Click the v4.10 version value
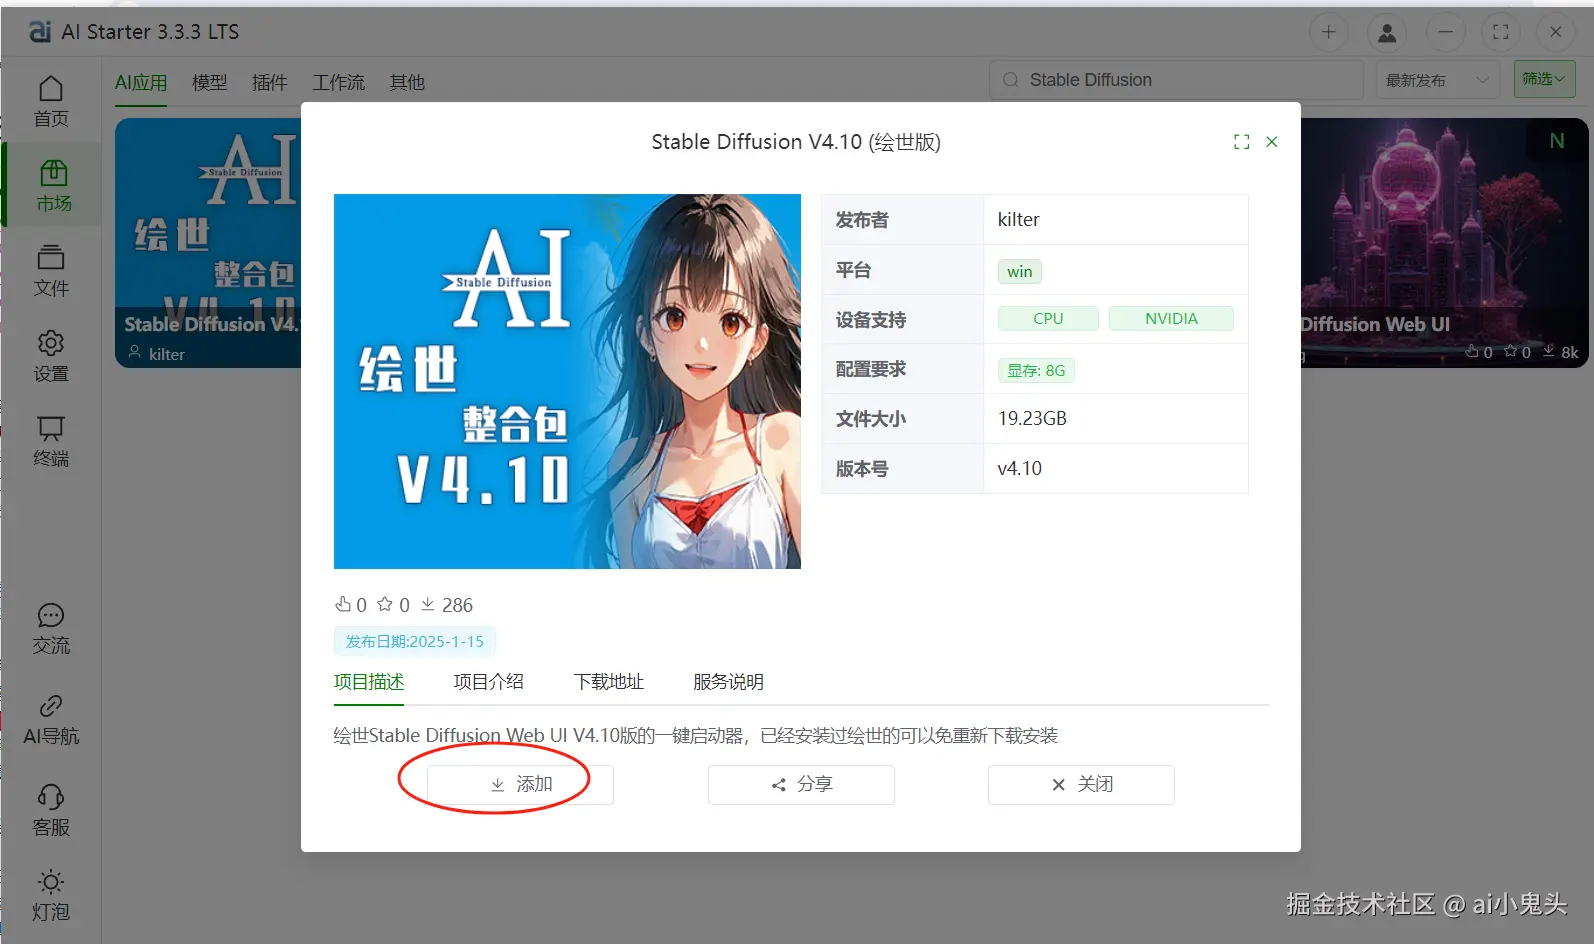The height and width of the screenshot is (944, 1594). click(x=1019, y=468)
